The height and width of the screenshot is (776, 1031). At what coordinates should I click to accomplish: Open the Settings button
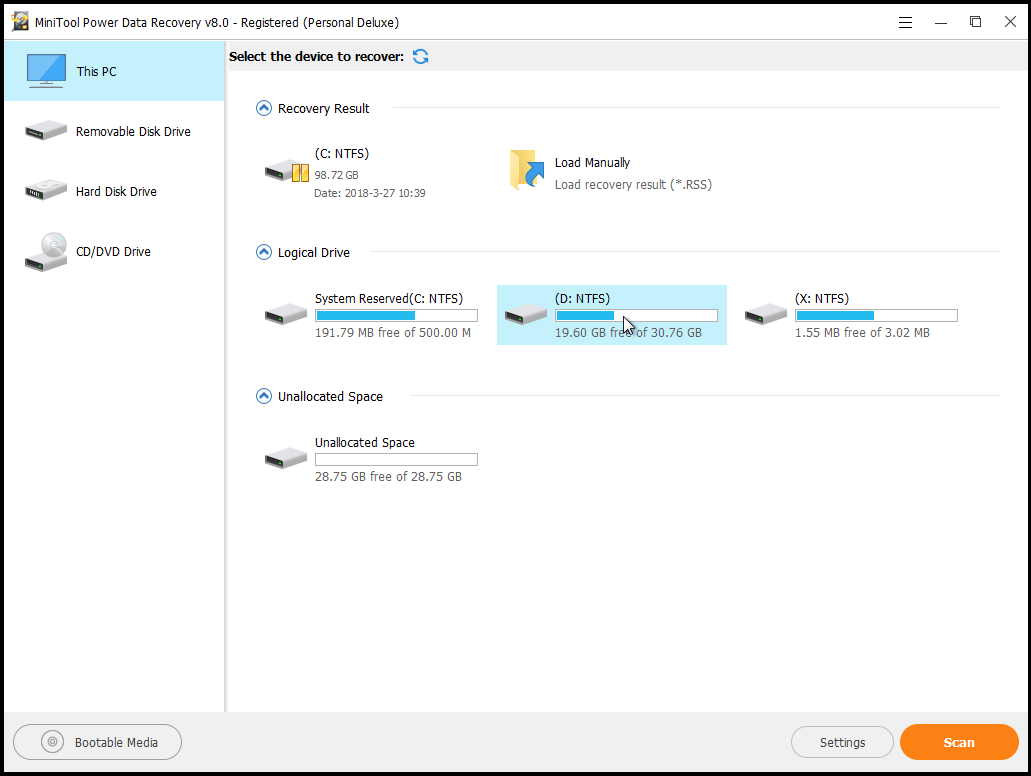coord(842,742)
